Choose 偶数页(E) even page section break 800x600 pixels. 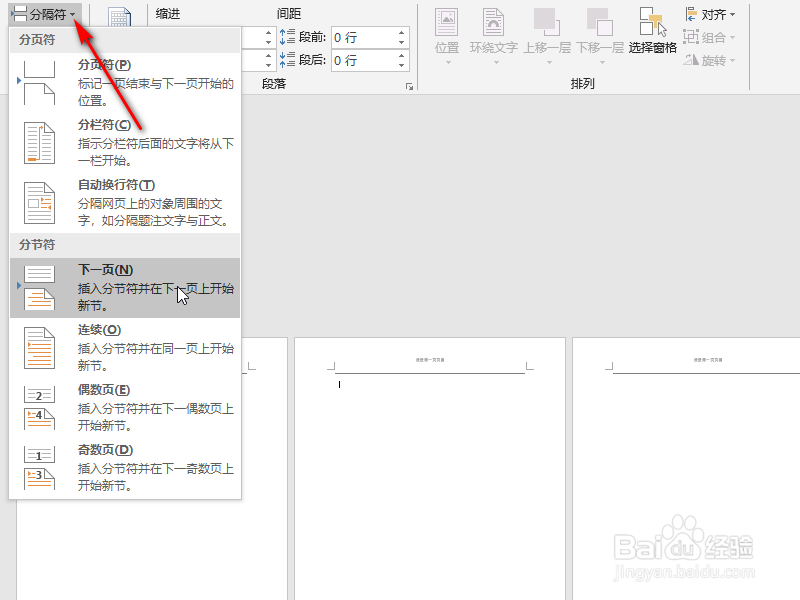tap(125, 408)
